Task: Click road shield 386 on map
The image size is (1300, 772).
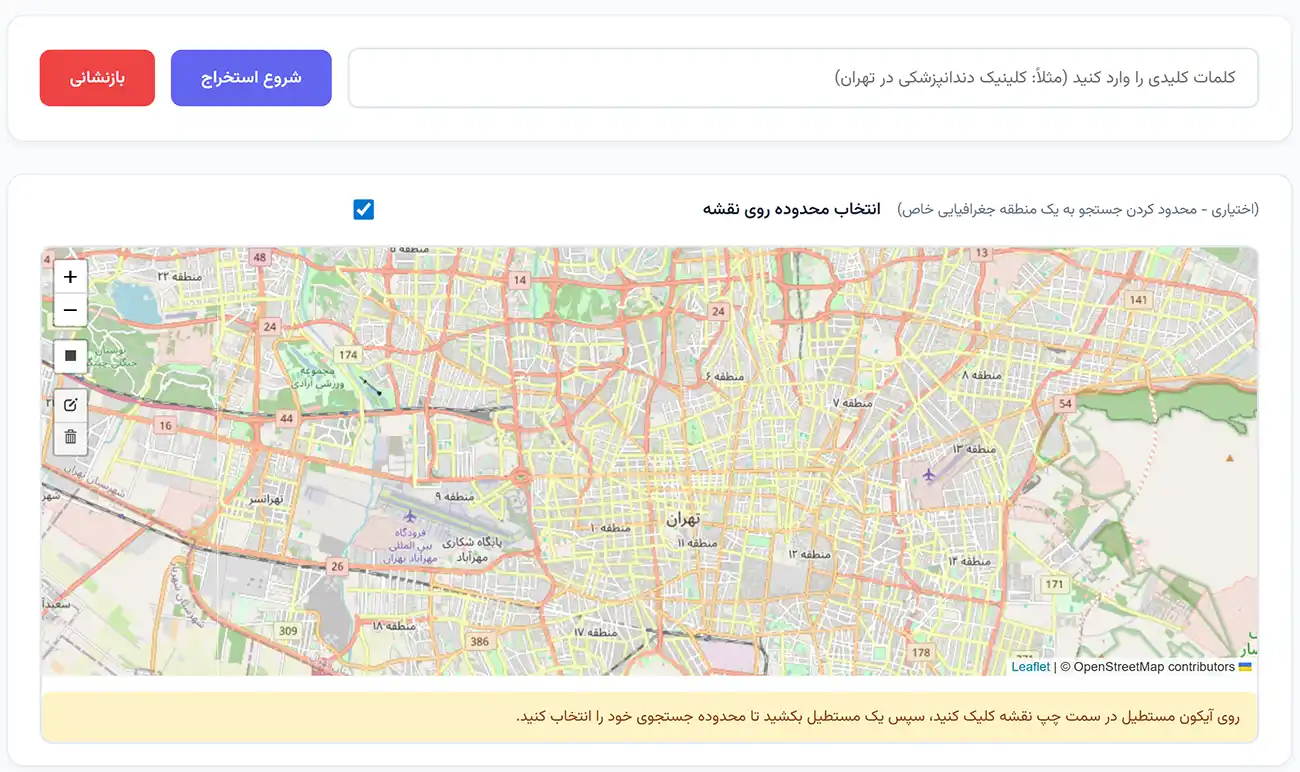Action: 480,641
